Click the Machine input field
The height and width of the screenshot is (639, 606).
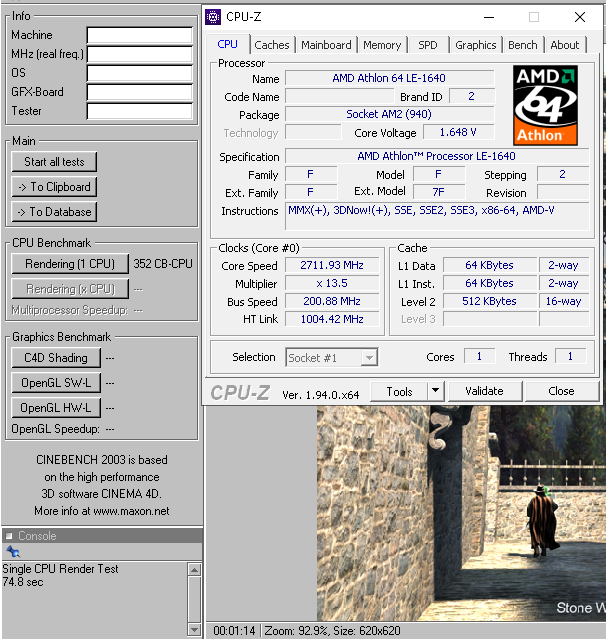(139, 35)
